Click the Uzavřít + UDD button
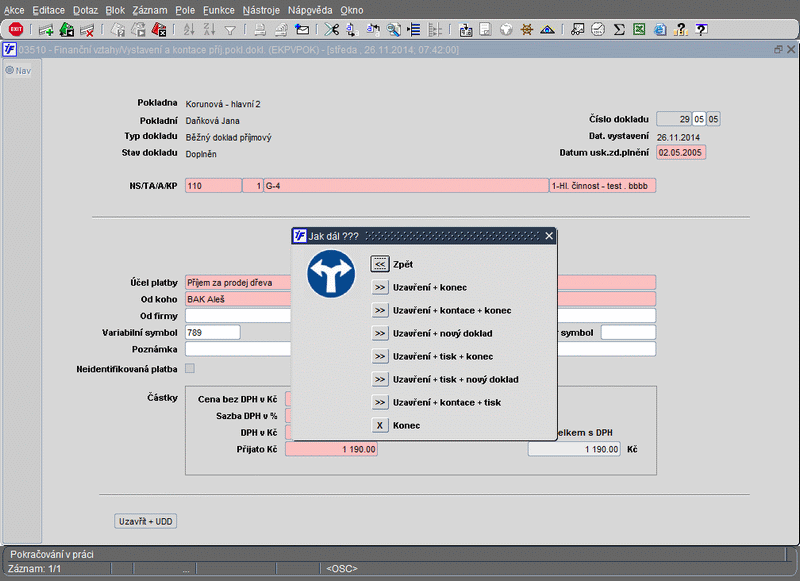Image resolution: width=800 pixels, height=581 pixels. click(x=146, y=521)
